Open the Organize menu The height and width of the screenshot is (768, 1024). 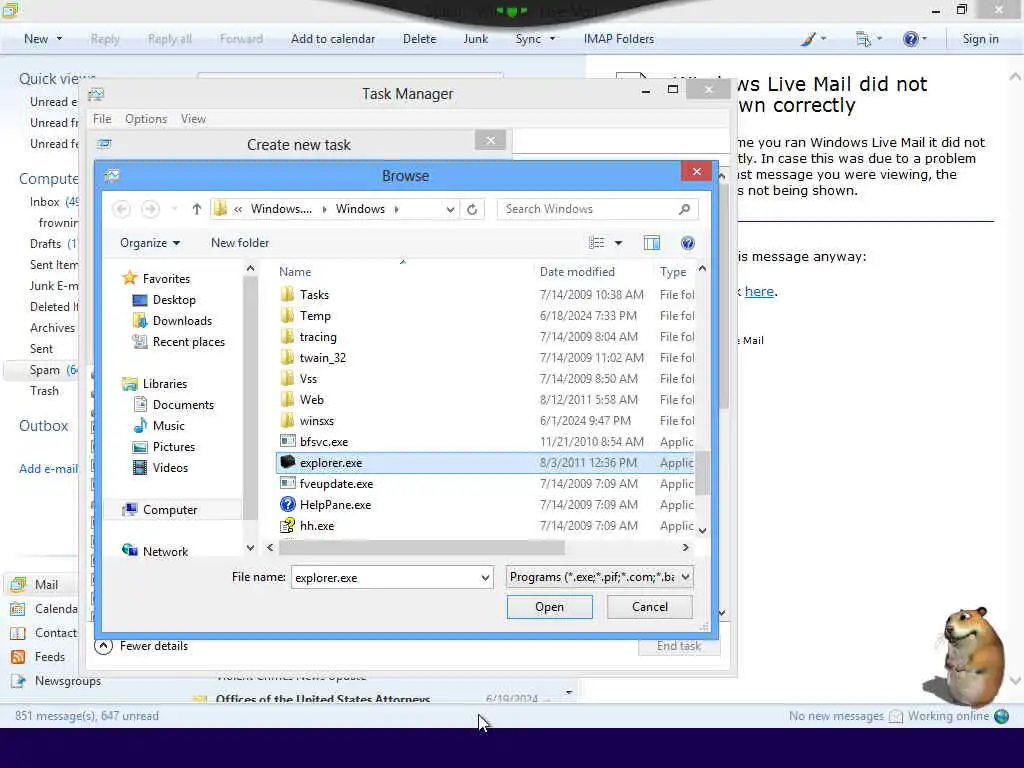click(x=150, y=243)
